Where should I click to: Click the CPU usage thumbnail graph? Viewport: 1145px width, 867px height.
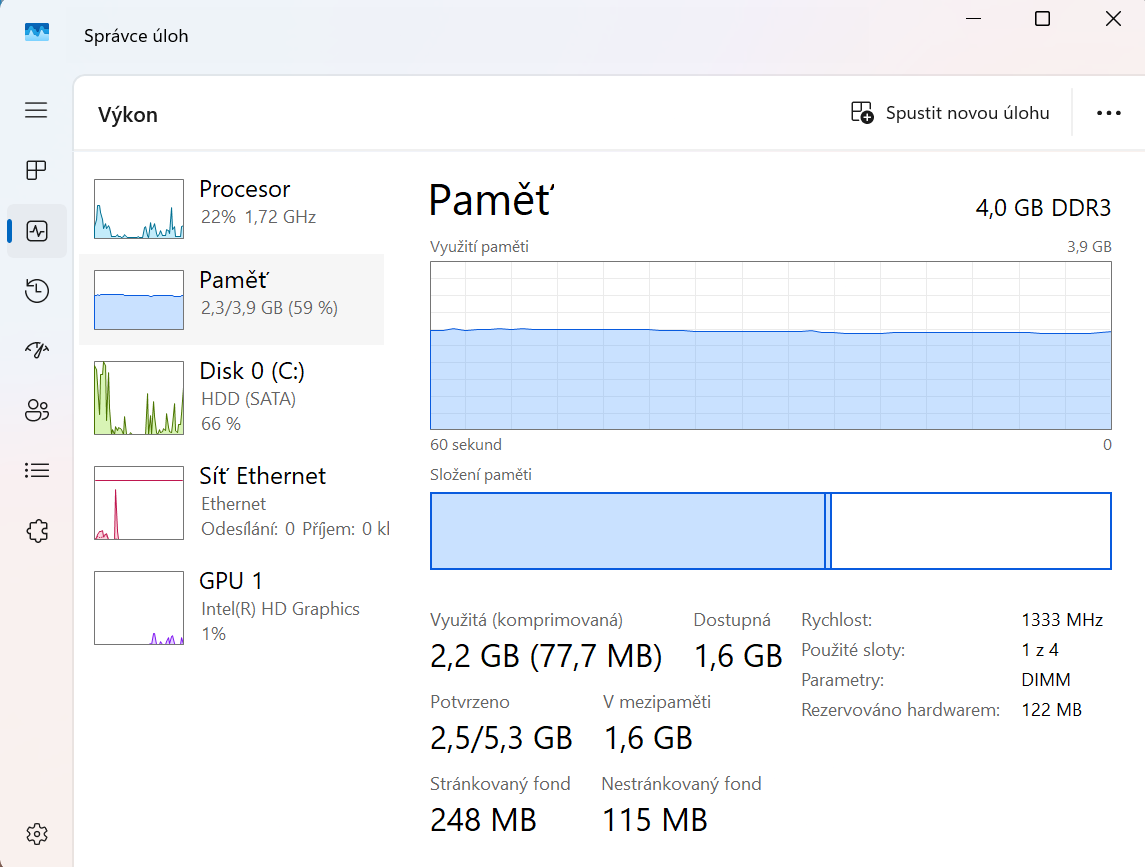pyautogui.click(x=138, y=208)
